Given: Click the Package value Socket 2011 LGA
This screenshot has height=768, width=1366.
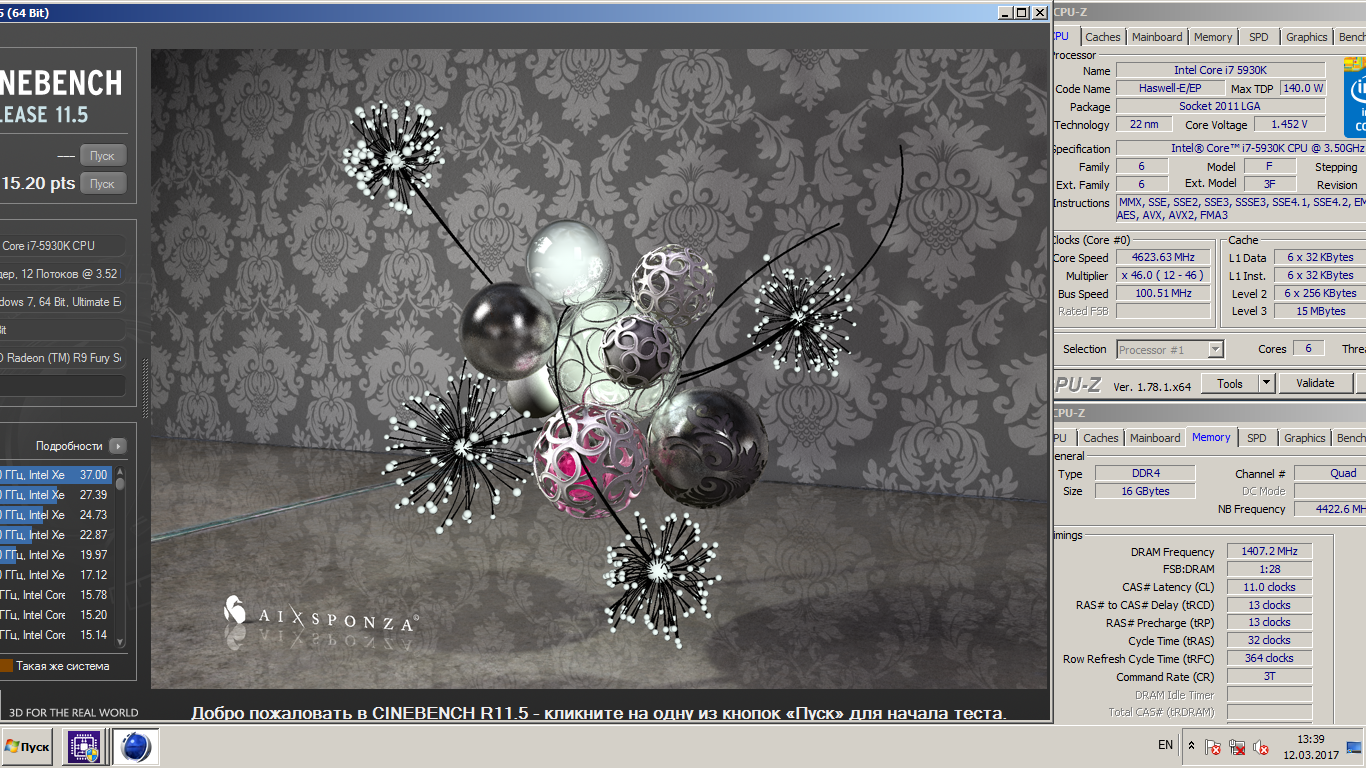Looking at the screenshot, I should tap(1220, 107).
